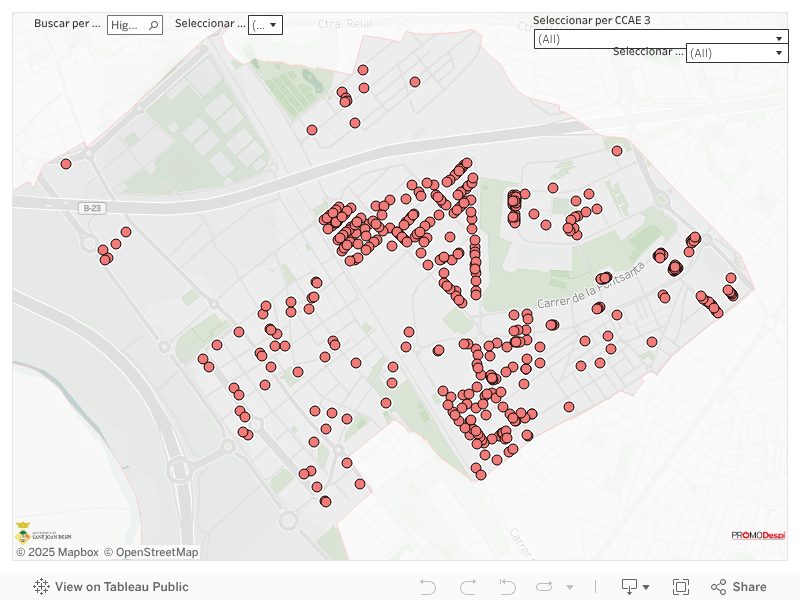Click the Revert icon in the toolbar
Viewport: 800px width, 600px height.
pyautogui.click(x=508, y=587)
